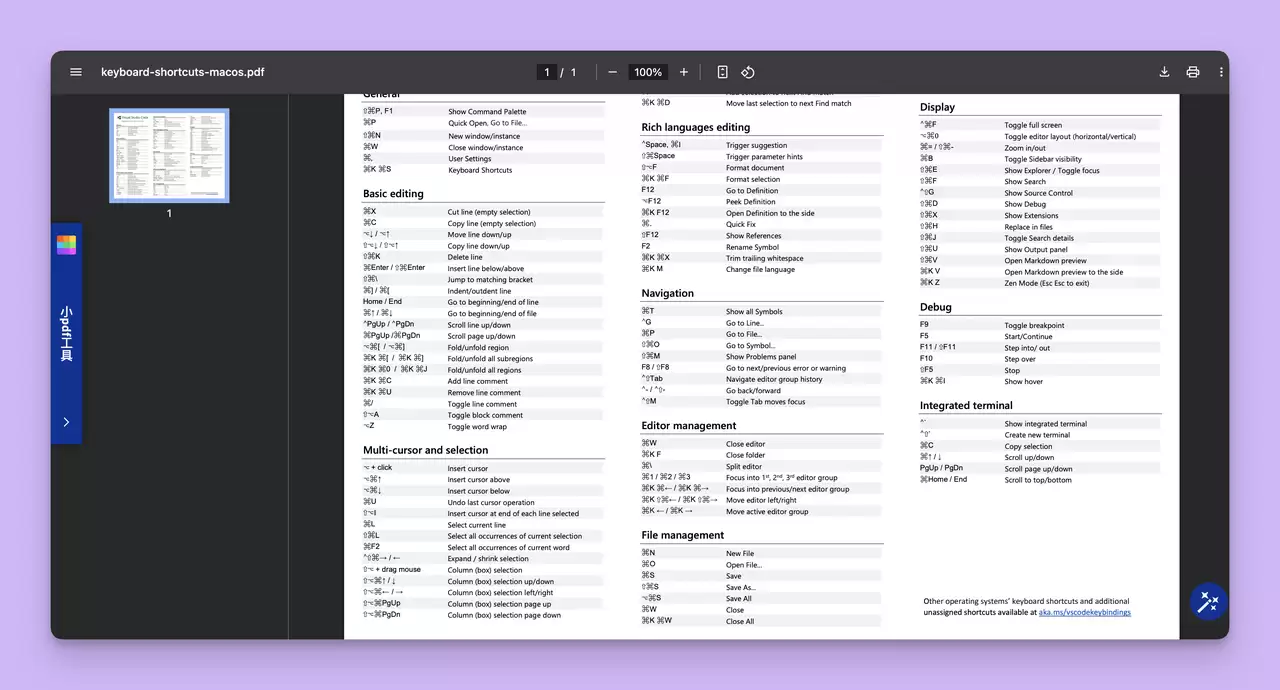Click the Integrated terminal section heading
Screen dimensions: 1280x690
tap(966, 406)
